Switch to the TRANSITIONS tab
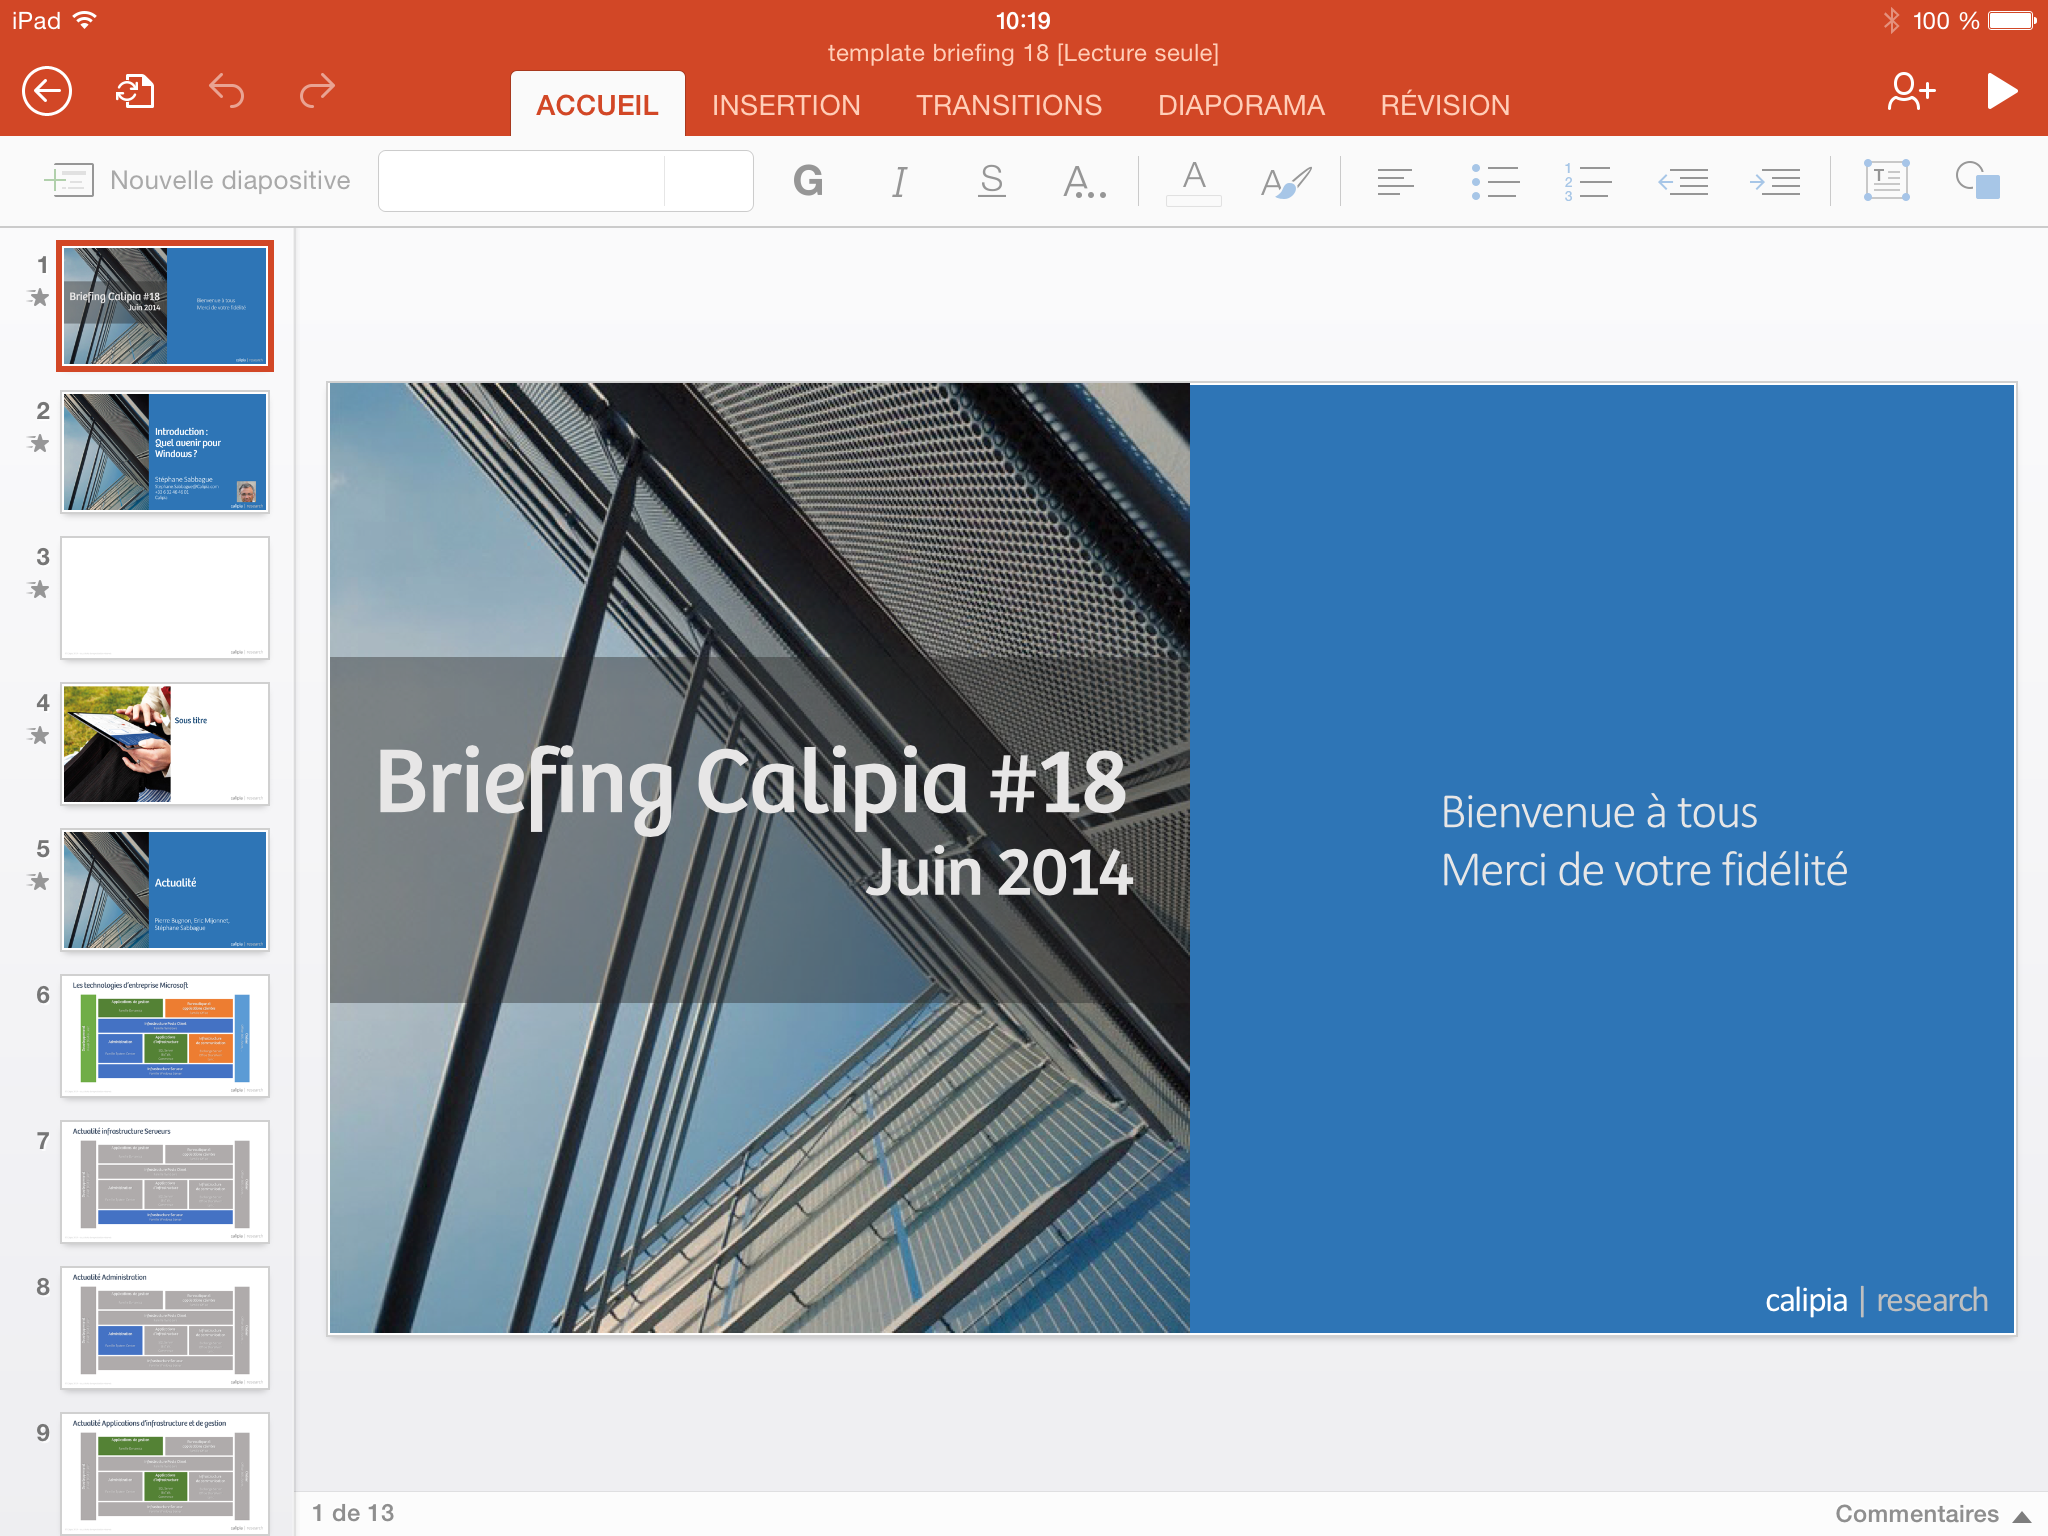 [x=1009, y=105]
